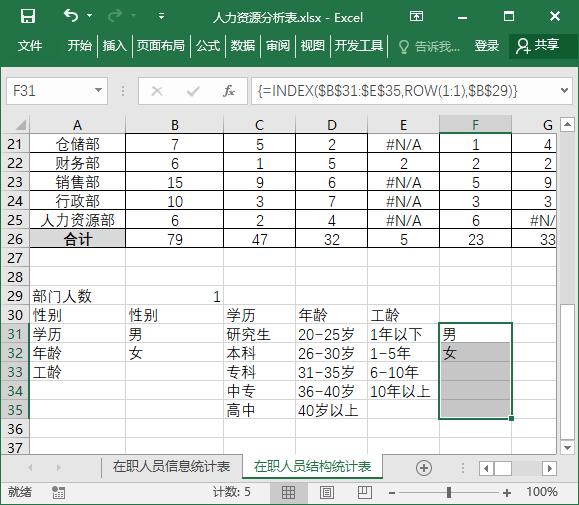Switch to Page Break Preview icon
Image resolution: width=579 pixels, height=505 pixels.
pyautogui.click(x=365, y=492)
